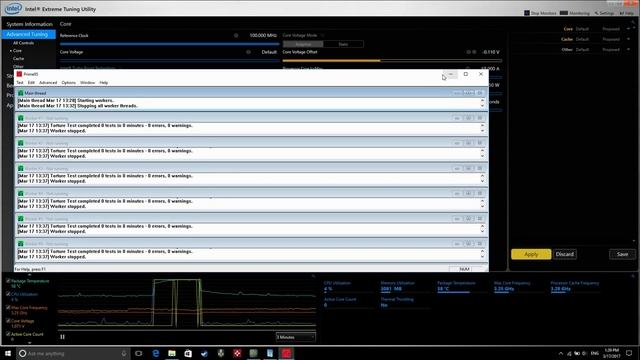Minimize the Main thread child window
This screenshot has width=640, height=360.
(x=457, y=93)
